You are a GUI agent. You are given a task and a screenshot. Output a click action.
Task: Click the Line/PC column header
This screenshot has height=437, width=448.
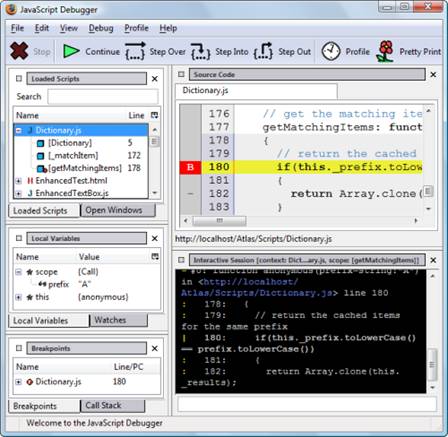(x=128, y=367)
